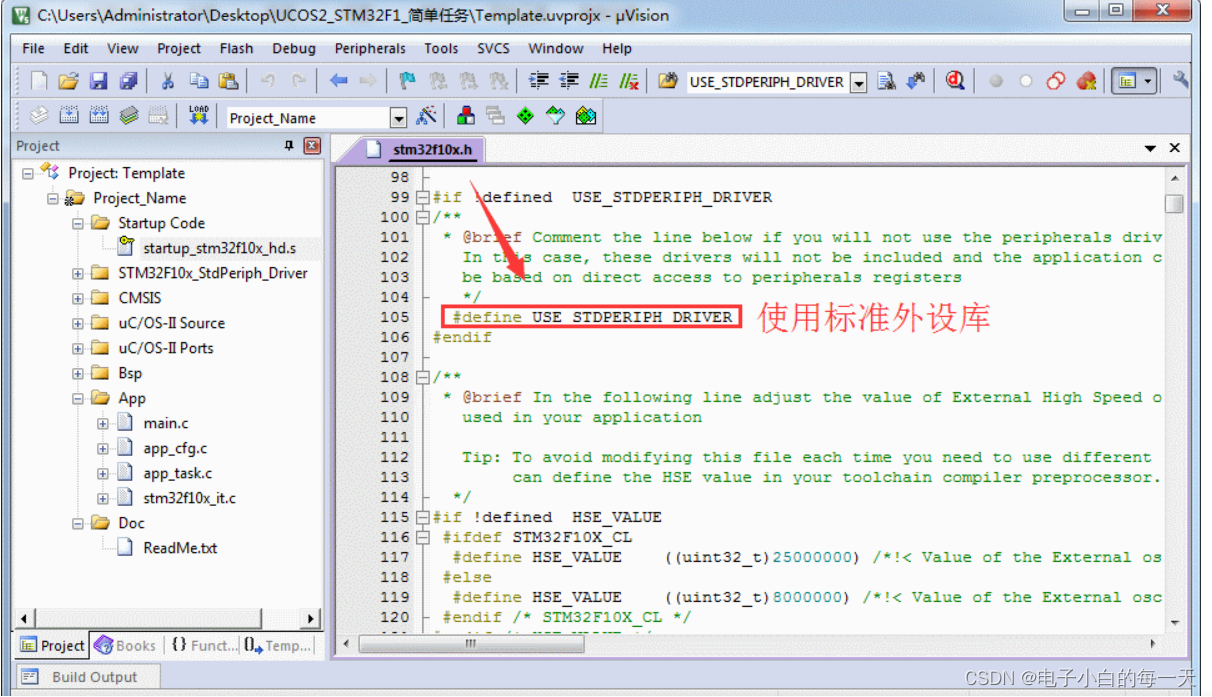This screenshot has height=697, width=1212.
Task: Collapse the uC/OS-II Source folder
Action: tap(77, 322)
